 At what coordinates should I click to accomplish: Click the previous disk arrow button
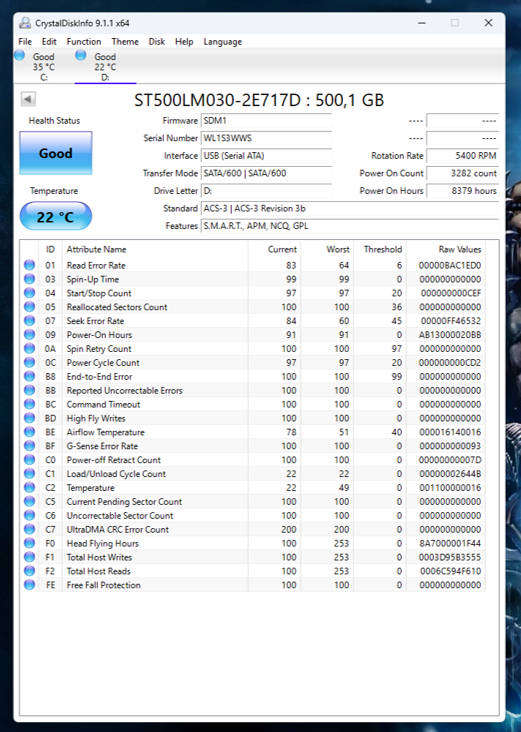point(28,99)
